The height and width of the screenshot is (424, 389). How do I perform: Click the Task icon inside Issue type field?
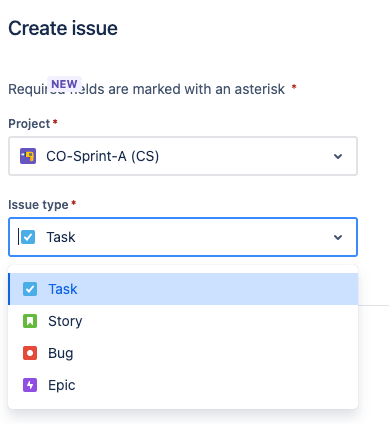28,237
